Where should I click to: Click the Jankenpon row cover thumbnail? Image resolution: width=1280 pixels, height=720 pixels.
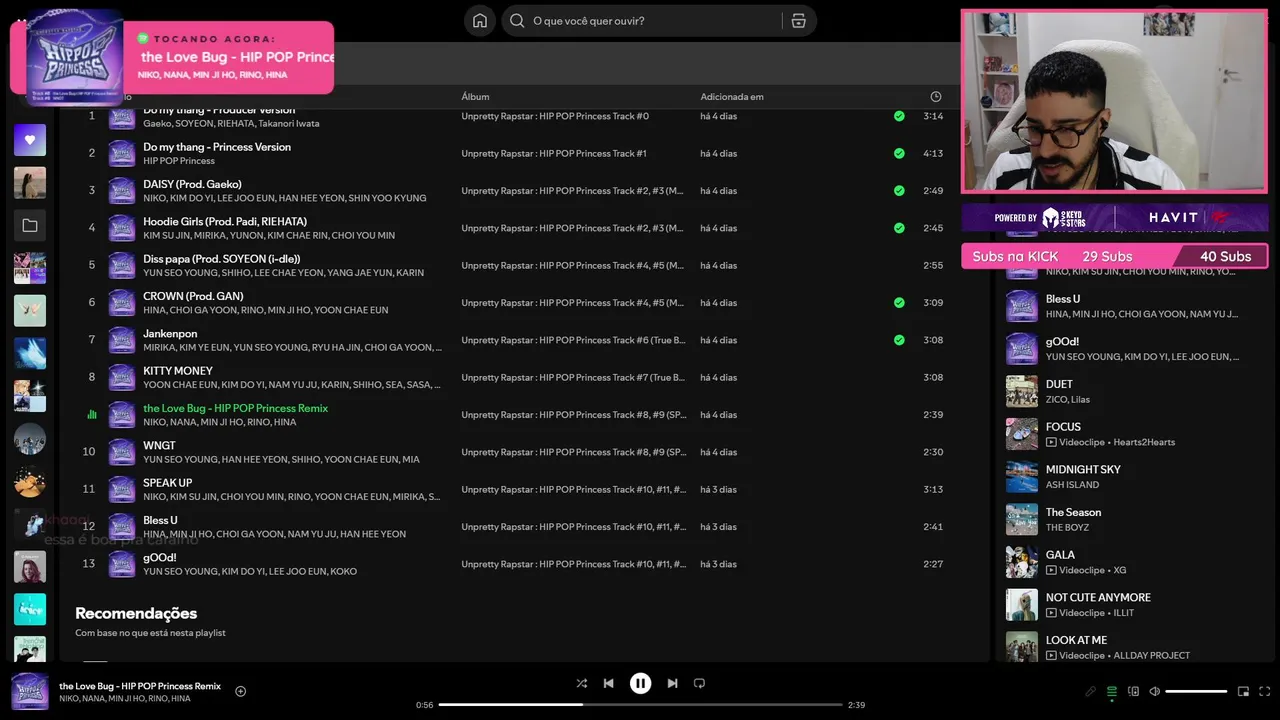[x=122, y=340]
